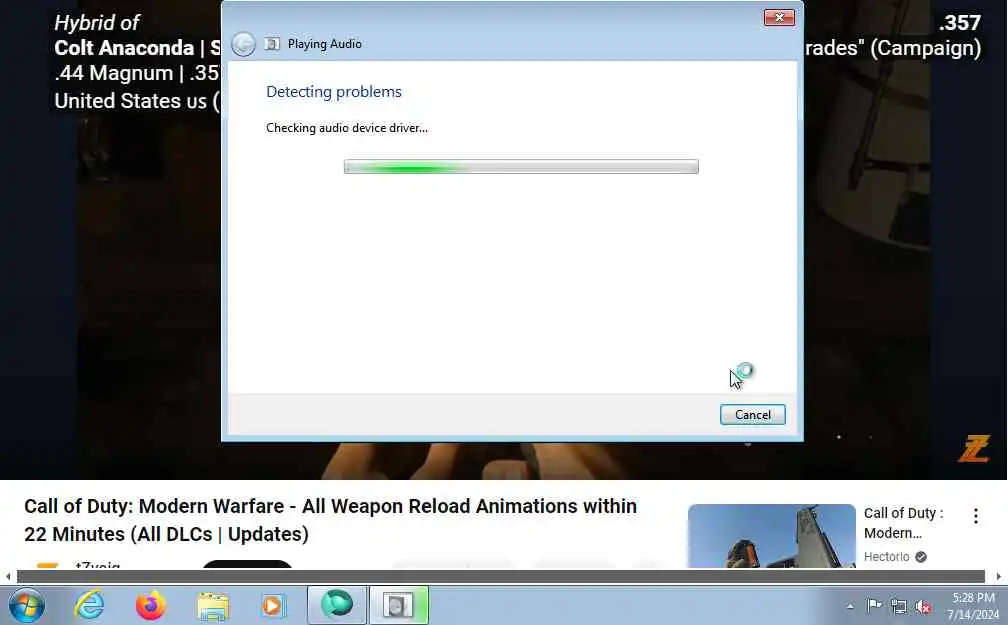Image resolution: width=1008 pixels, height=625 pixels.
Task: Show hidden tray icons arrow
Action: pos(850,606)
